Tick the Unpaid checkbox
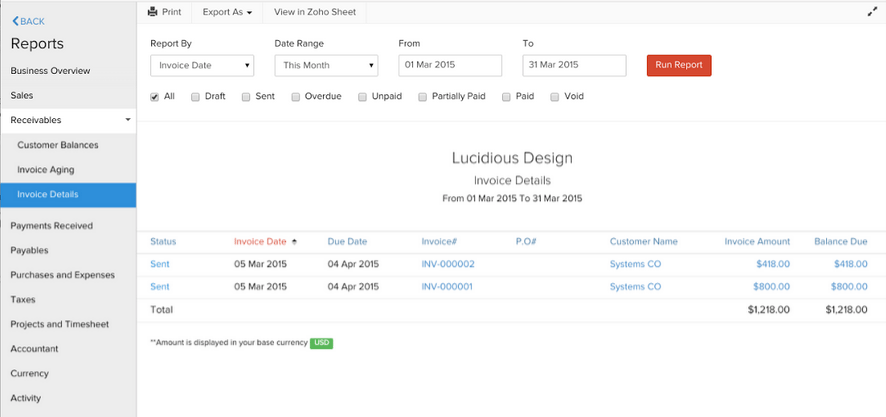 pos(362,97)
